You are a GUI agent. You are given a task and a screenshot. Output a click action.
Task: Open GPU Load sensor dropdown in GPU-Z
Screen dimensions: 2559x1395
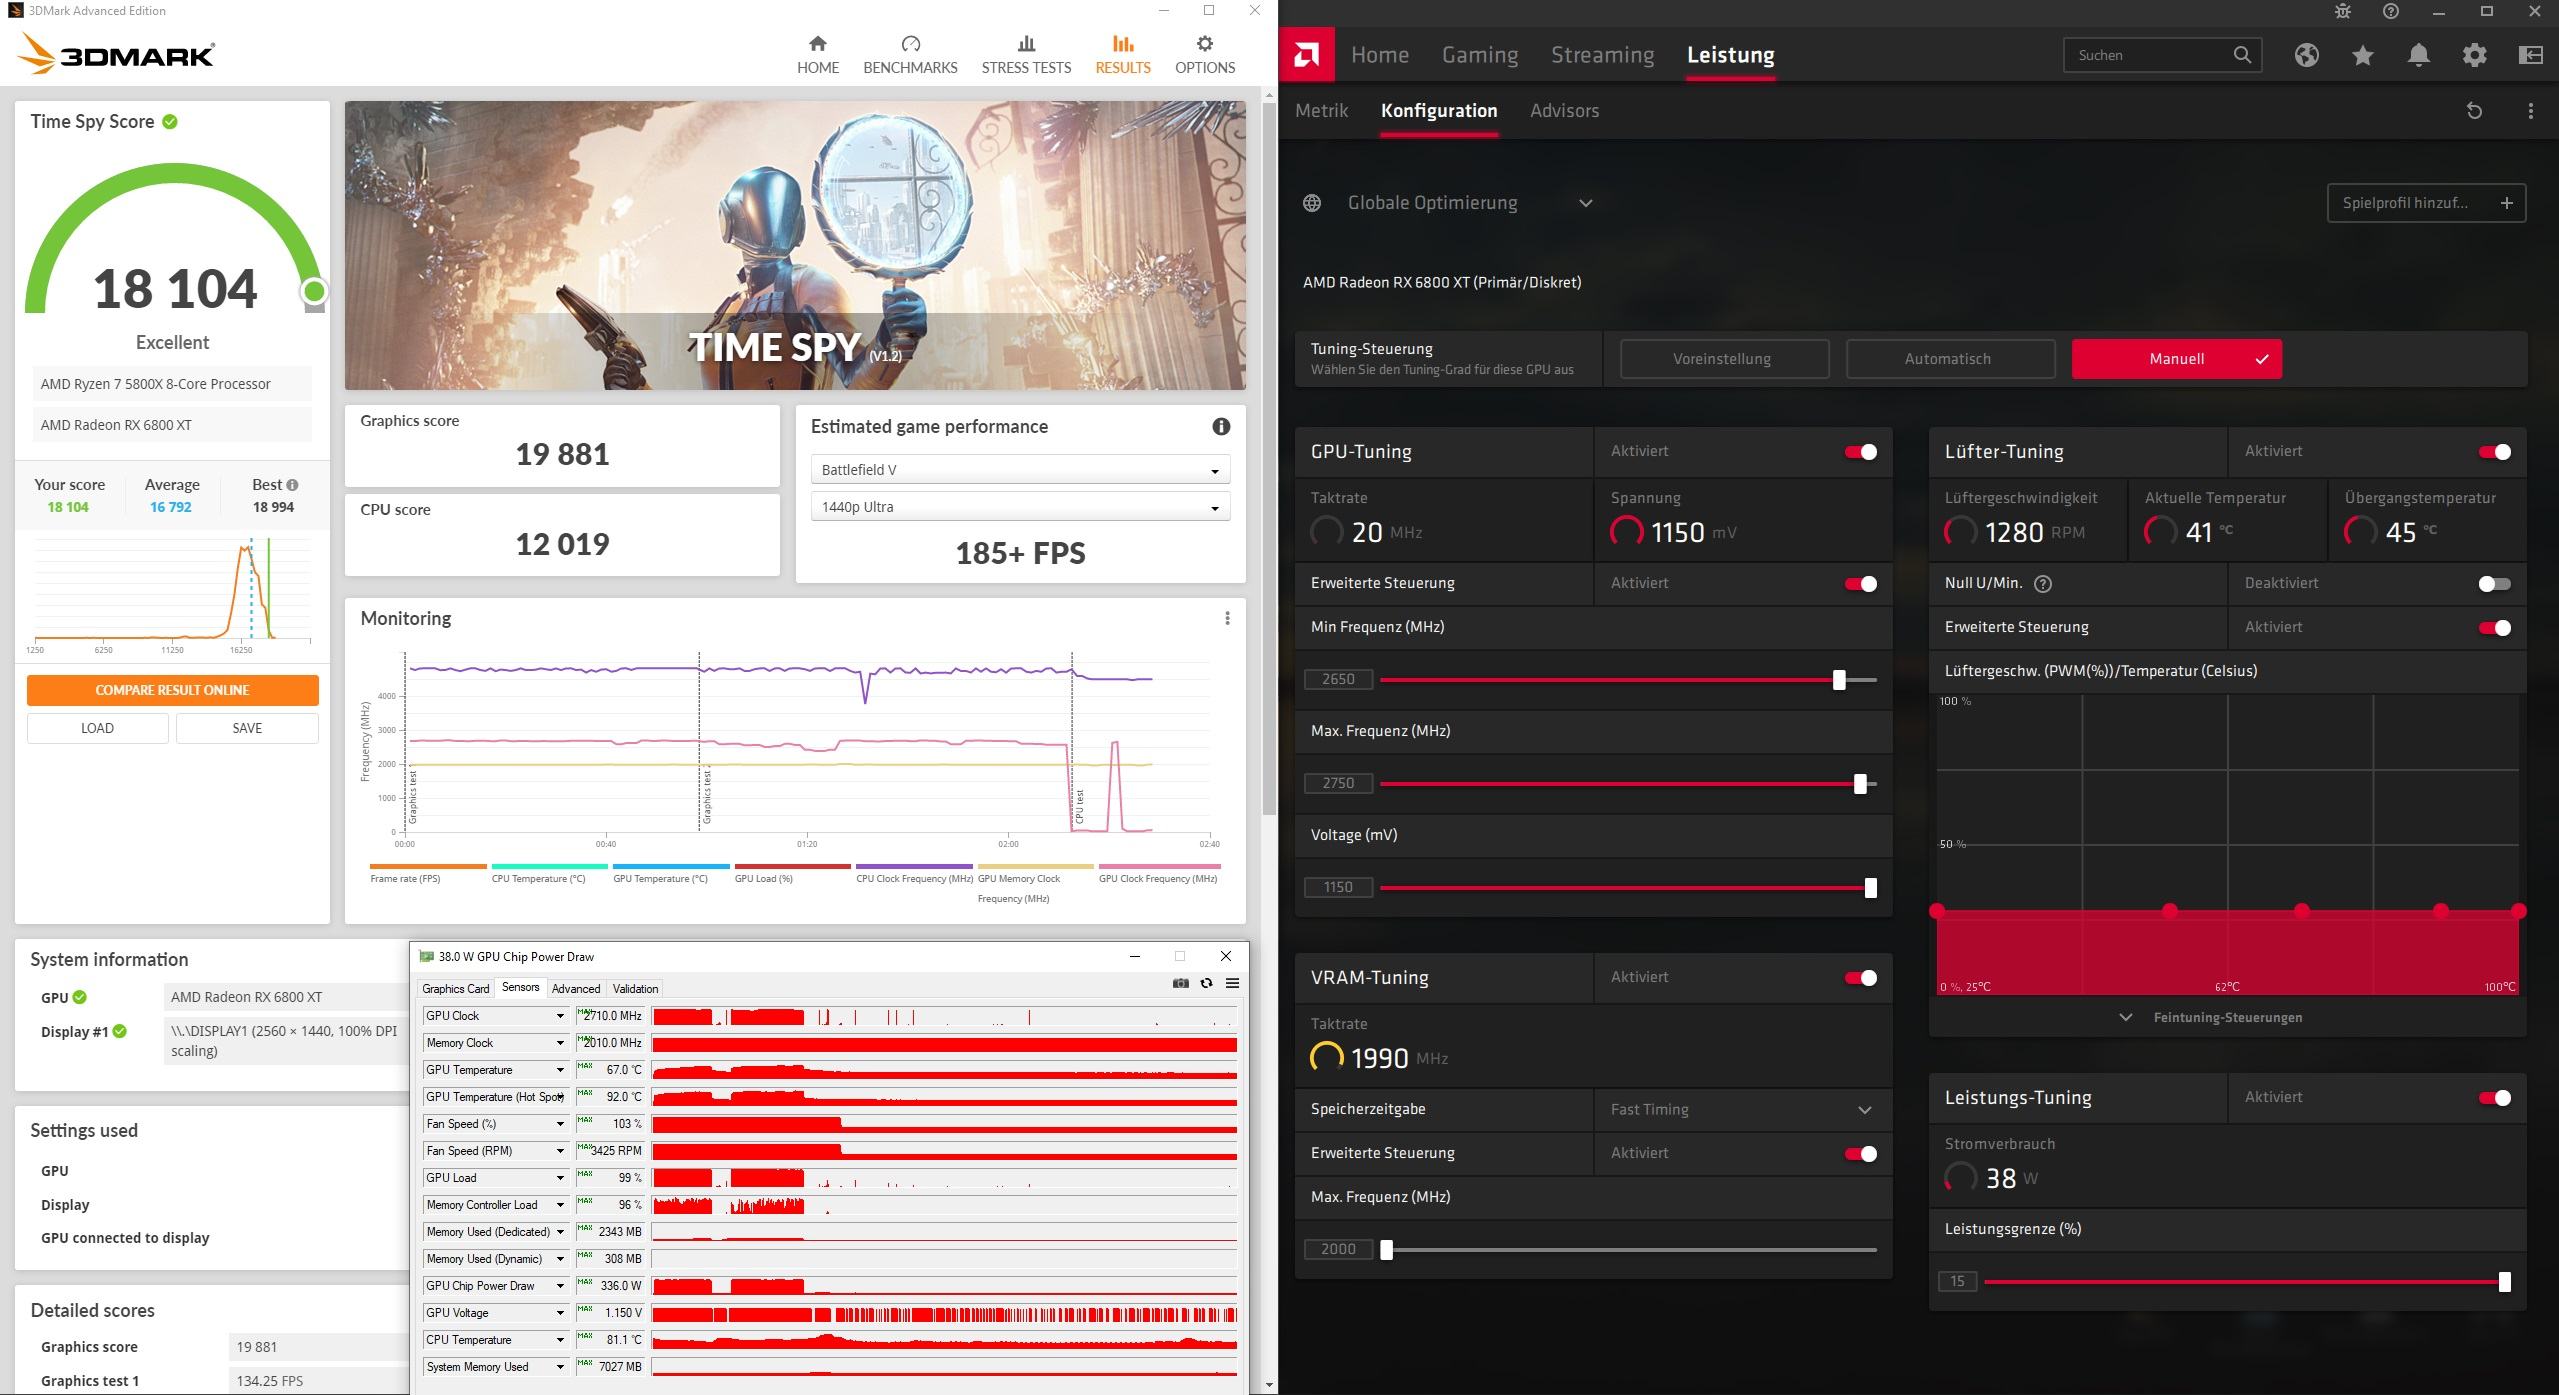560,1178
